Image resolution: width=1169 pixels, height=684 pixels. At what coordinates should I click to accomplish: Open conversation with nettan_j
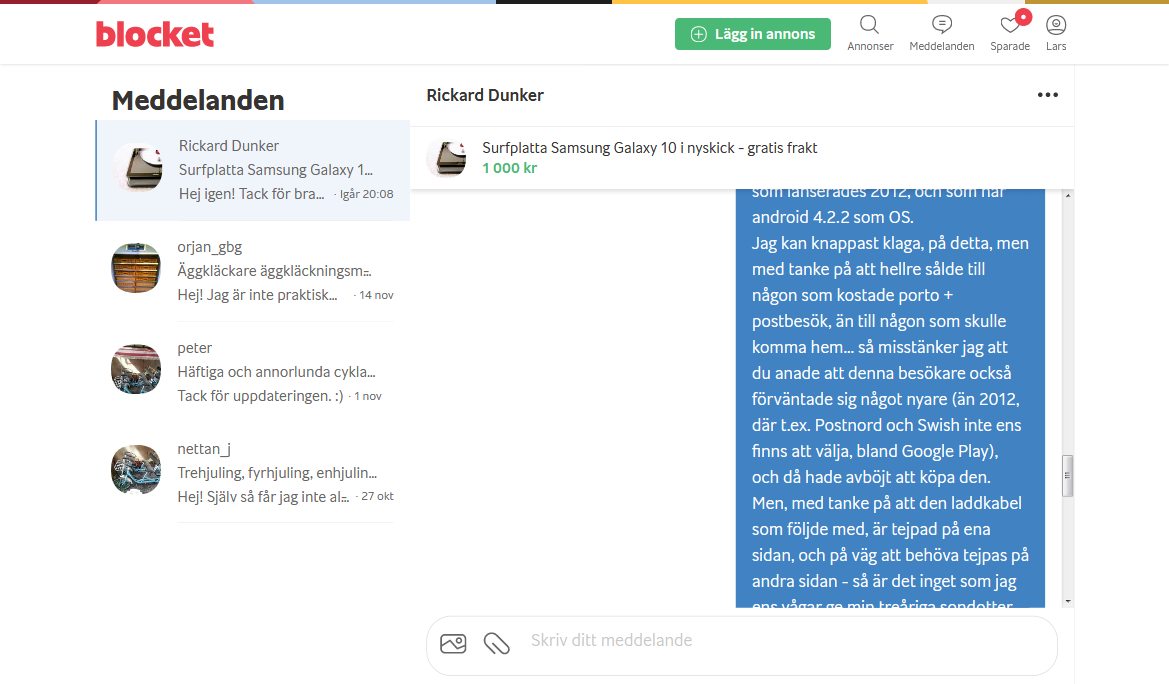[x=253, y=472]
